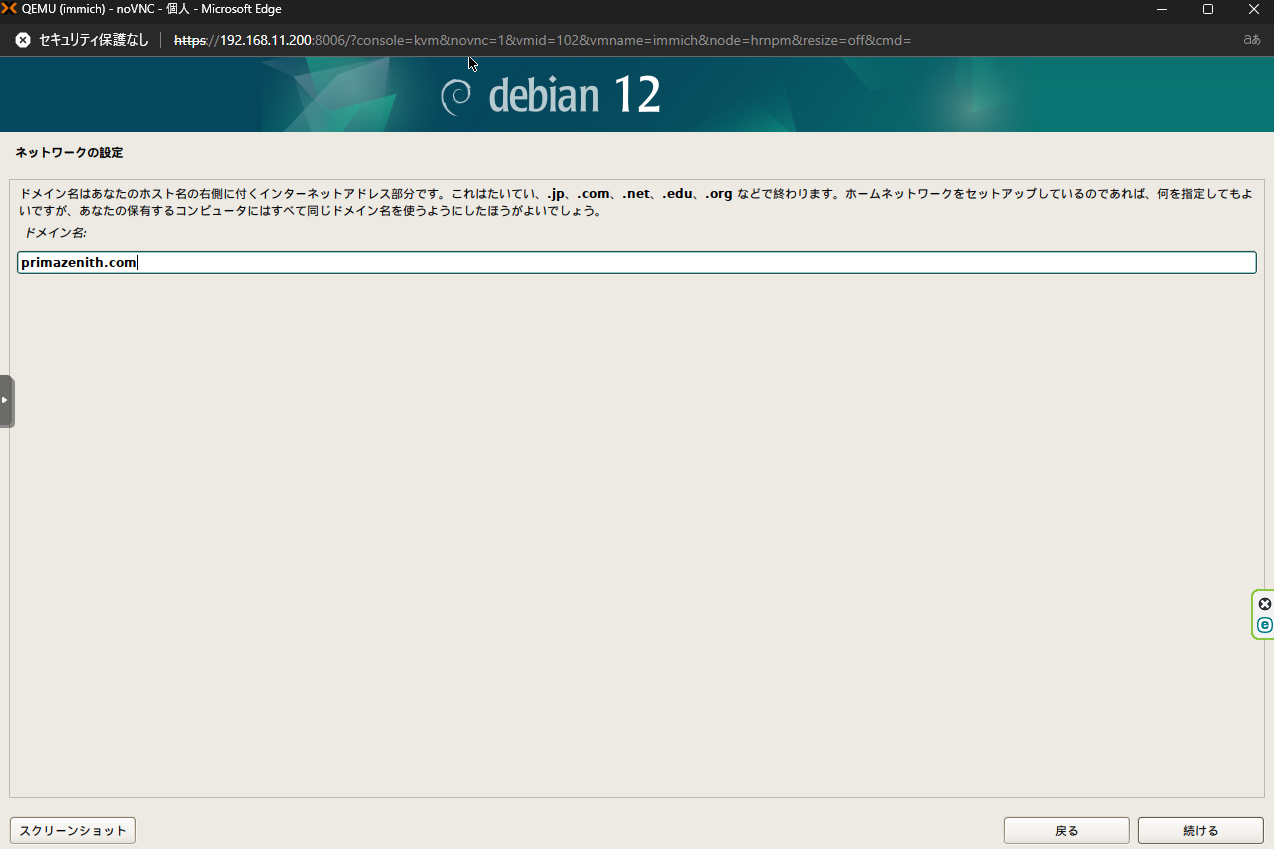Click the ネットワークの設定 heading
The height and width of the screenshot is (849, 1274).
click(x=69, y=153)
